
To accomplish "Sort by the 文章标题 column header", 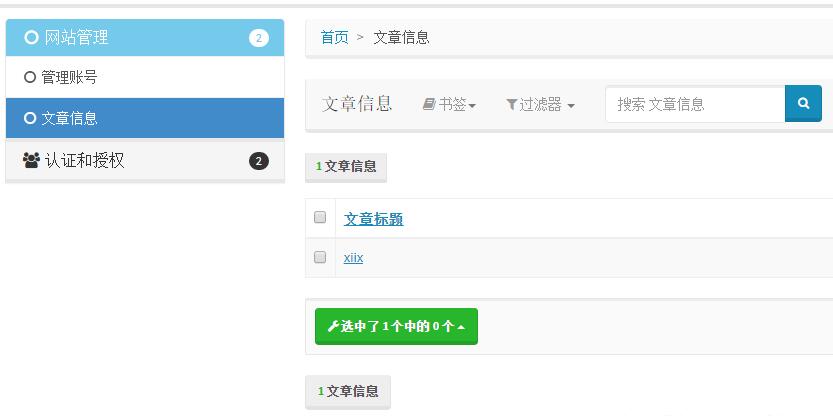I will click(x=373, y=219).
